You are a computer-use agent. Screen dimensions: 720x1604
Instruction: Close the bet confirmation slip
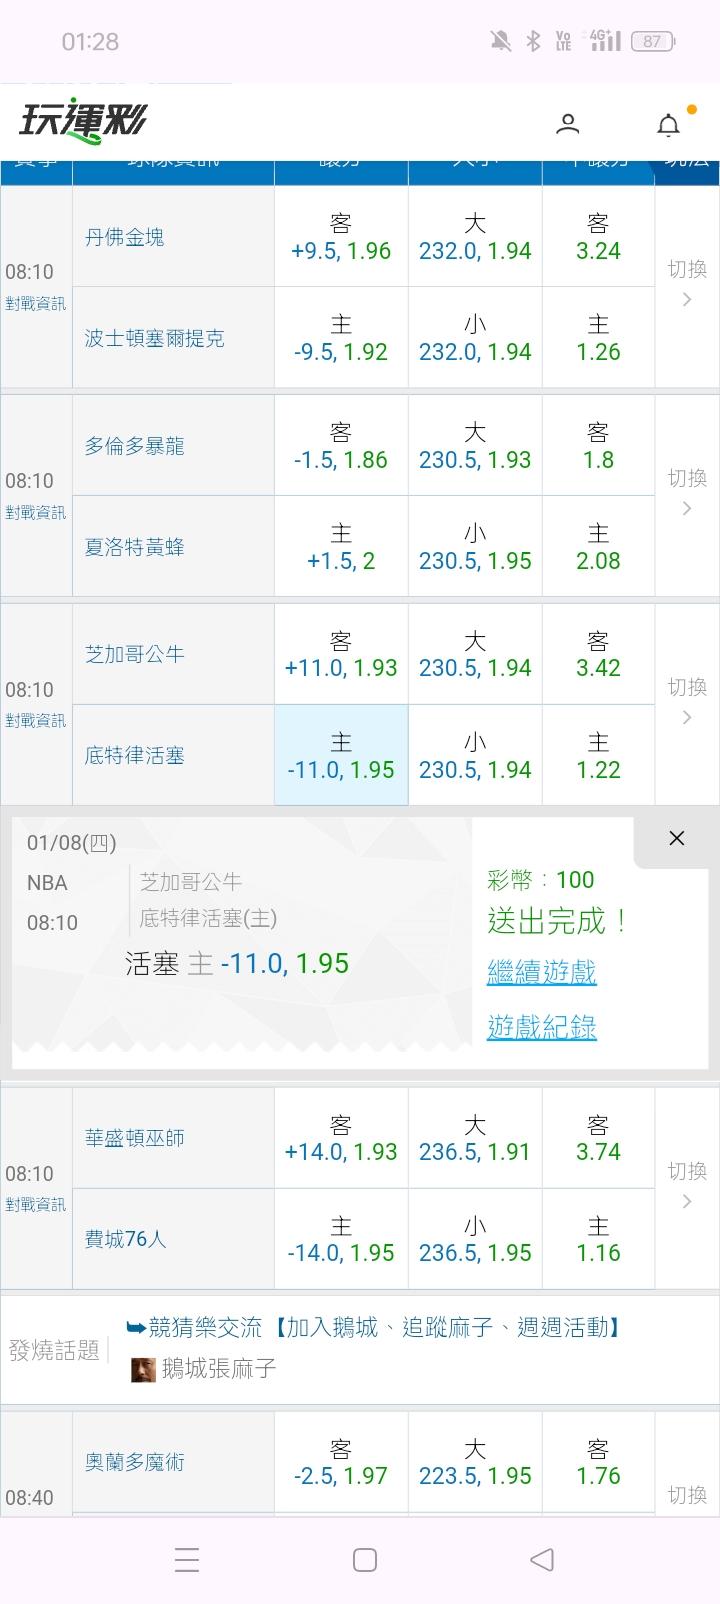[676, 838]
